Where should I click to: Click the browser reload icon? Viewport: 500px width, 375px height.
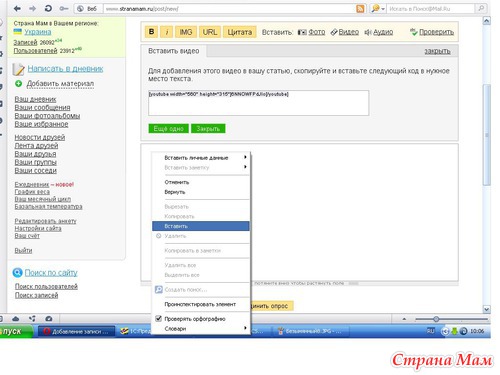click(48, 9)
